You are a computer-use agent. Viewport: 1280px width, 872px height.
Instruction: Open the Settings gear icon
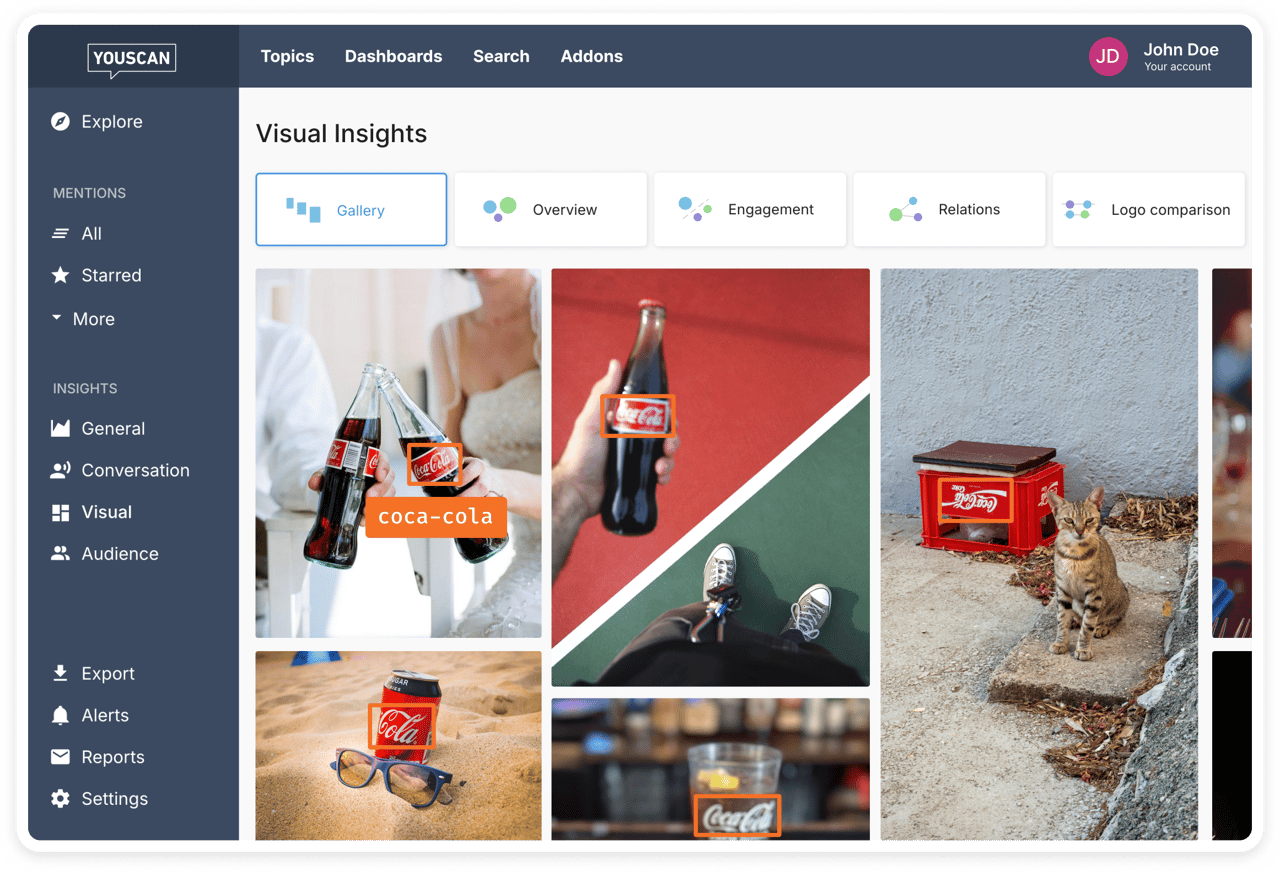tap(61, 798)
